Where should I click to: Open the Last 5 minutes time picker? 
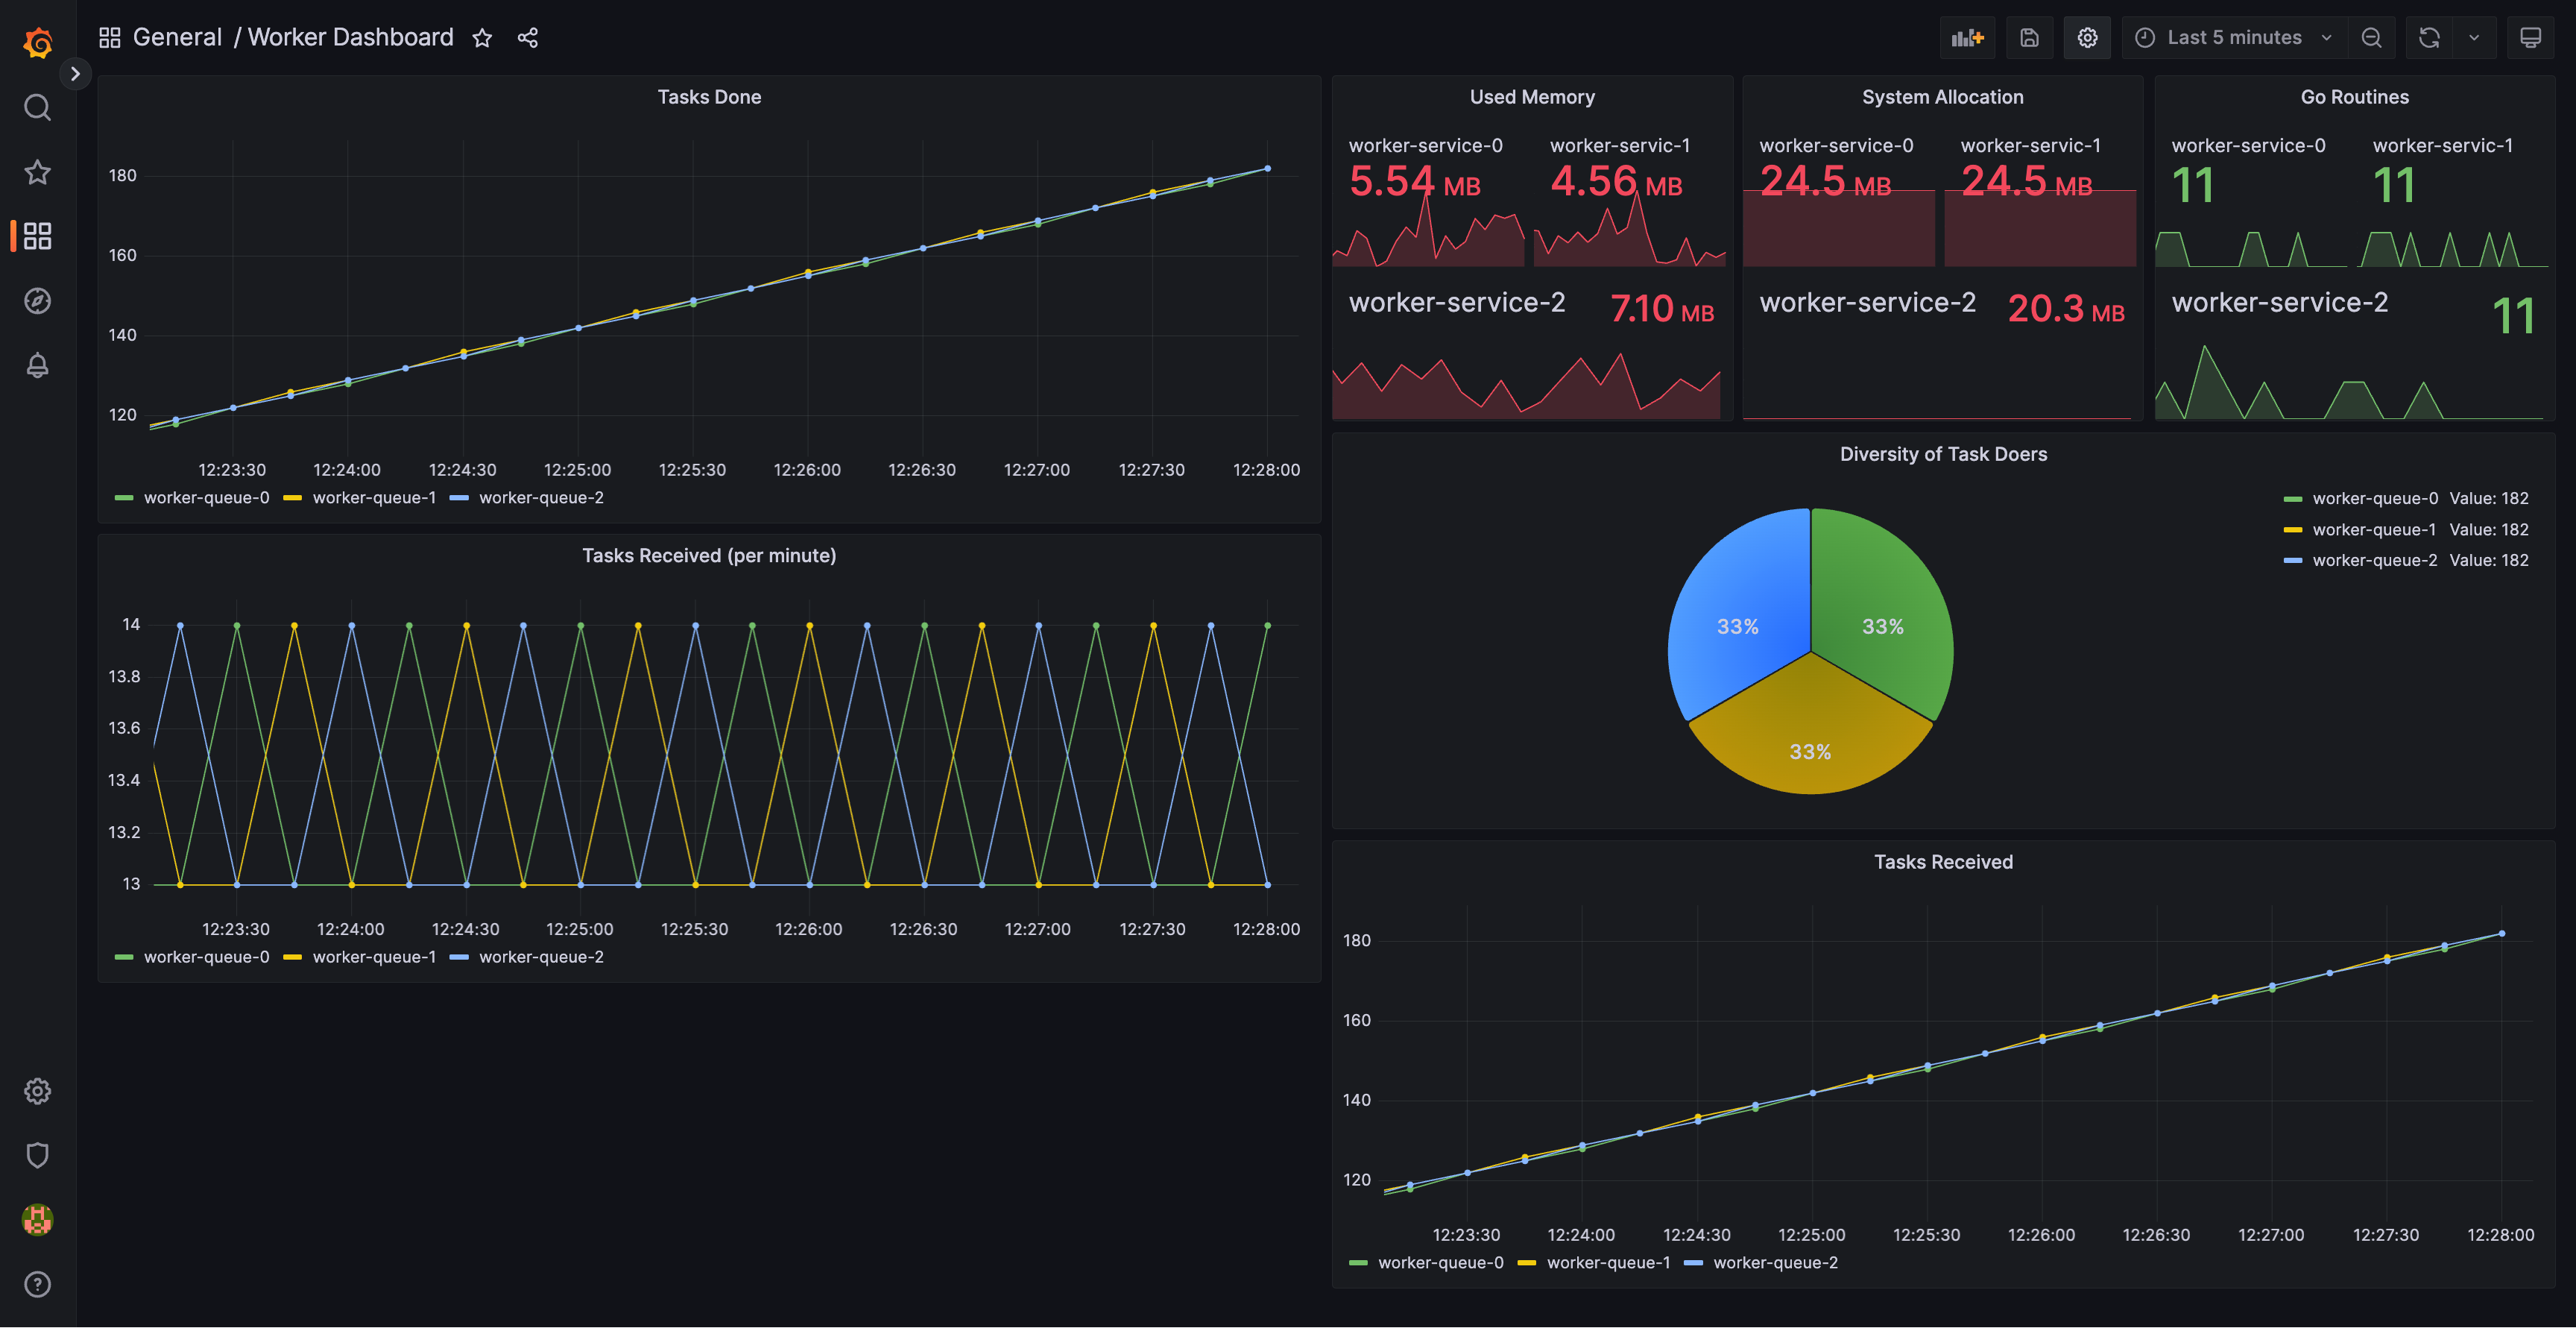coord(2234,38)
